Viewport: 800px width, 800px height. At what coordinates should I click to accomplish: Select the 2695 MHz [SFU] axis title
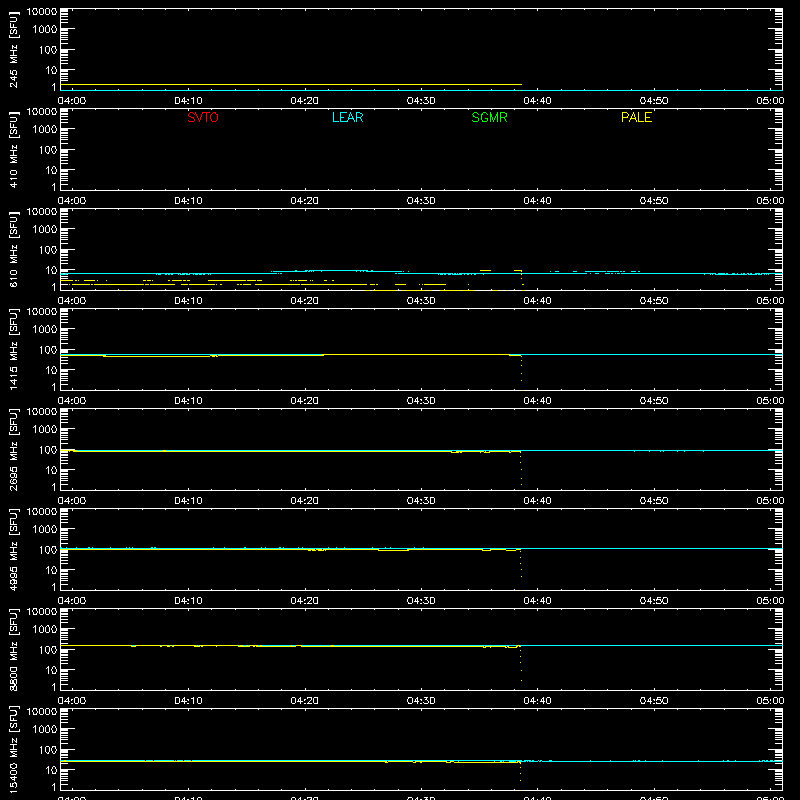pyautogui.click(x=13, y=450)
